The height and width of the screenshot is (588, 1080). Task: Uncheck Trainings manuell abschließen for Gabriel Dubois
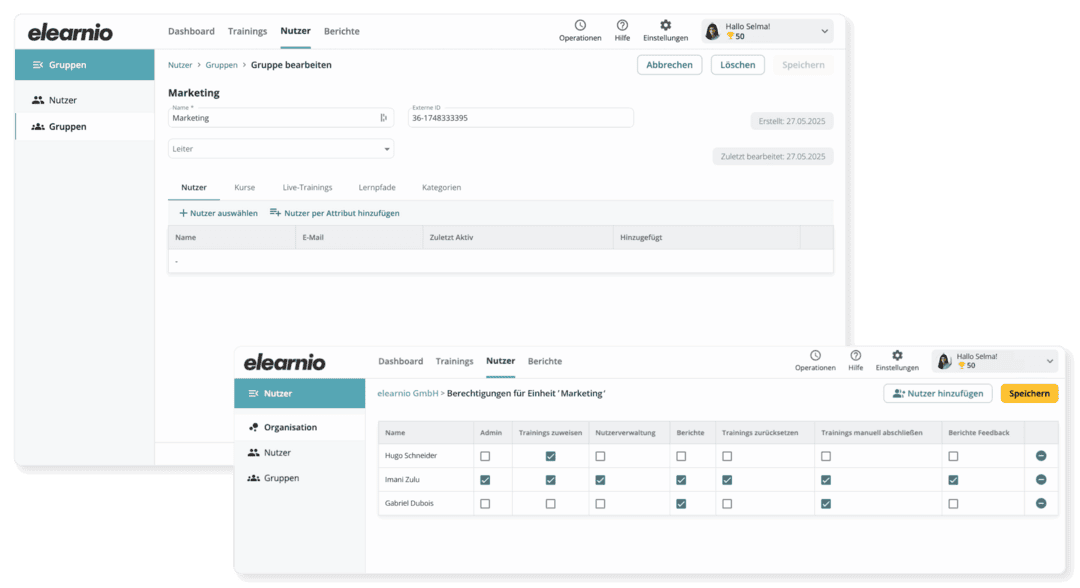[826, 504]
